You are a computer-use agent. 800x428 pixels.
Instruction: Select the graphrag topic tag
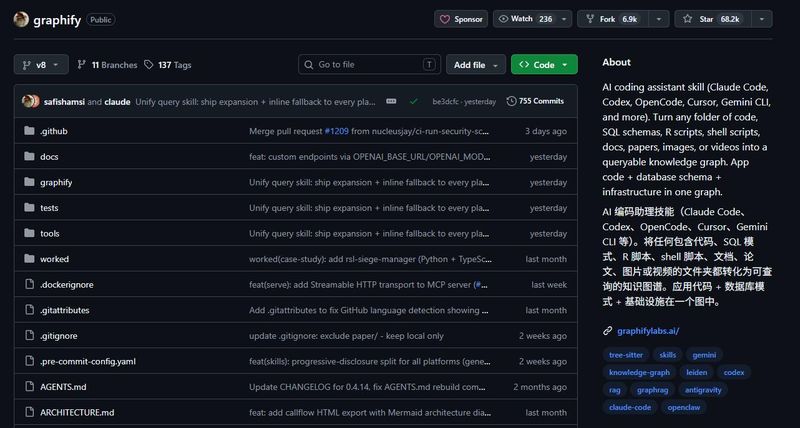pos(652,390)
